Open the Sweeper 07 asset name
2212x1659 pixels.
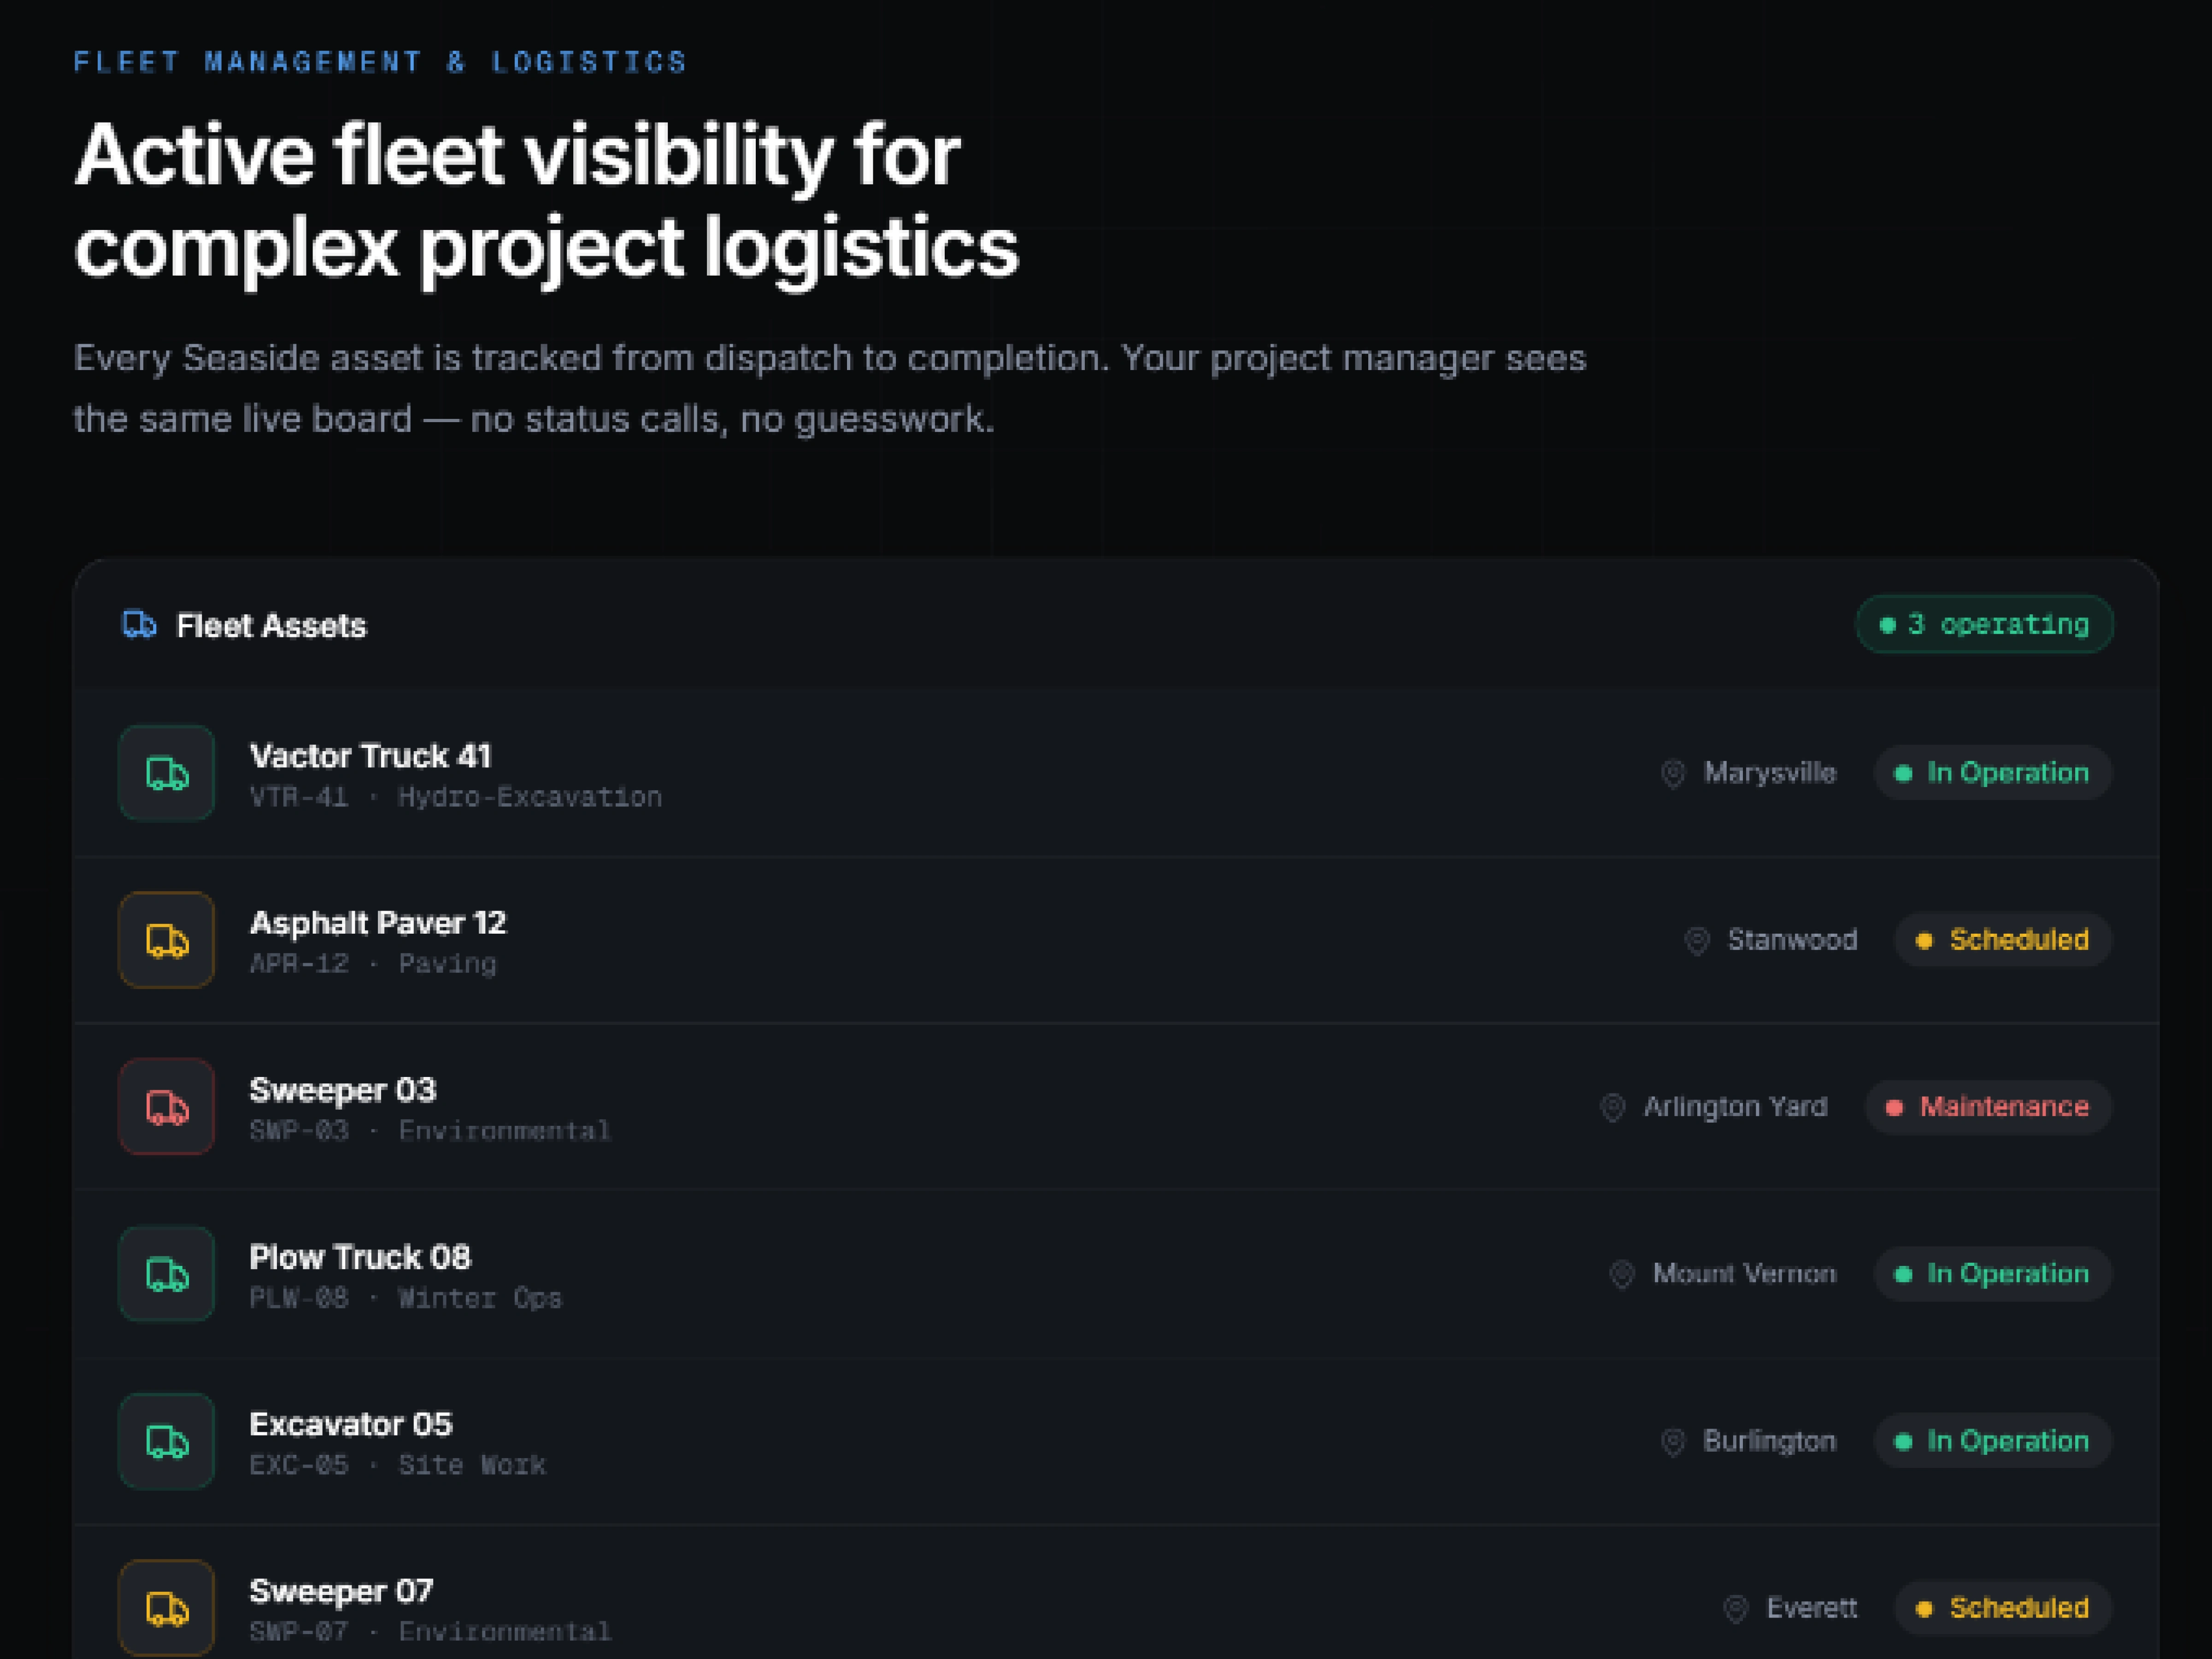[341, 1591]
